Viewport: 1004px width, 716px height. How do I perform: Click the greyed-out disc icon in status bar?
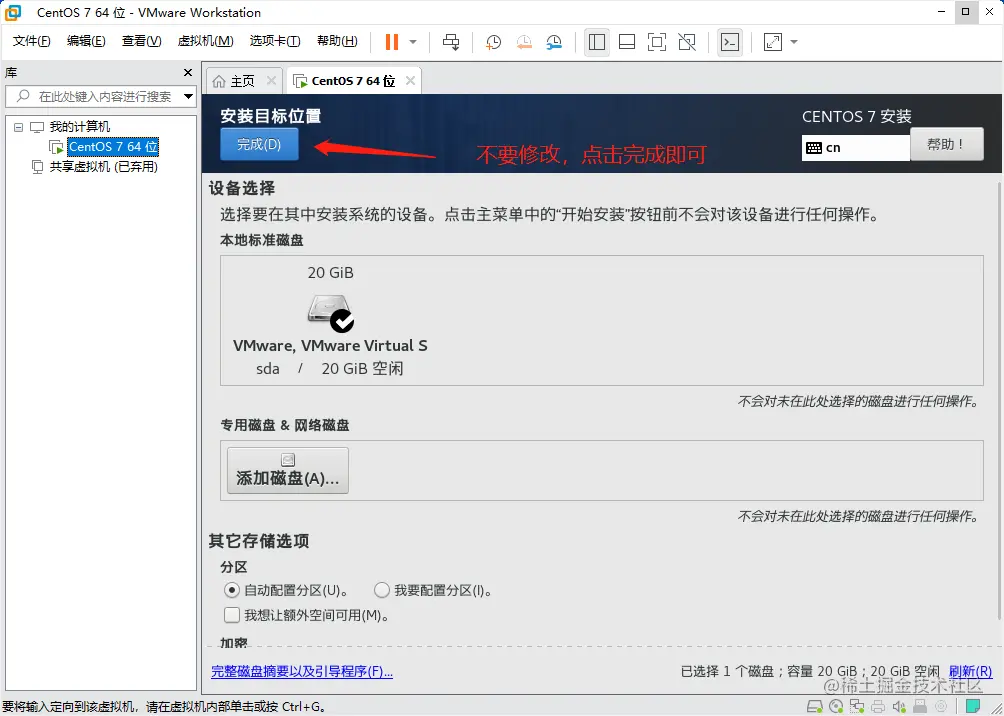941,706
